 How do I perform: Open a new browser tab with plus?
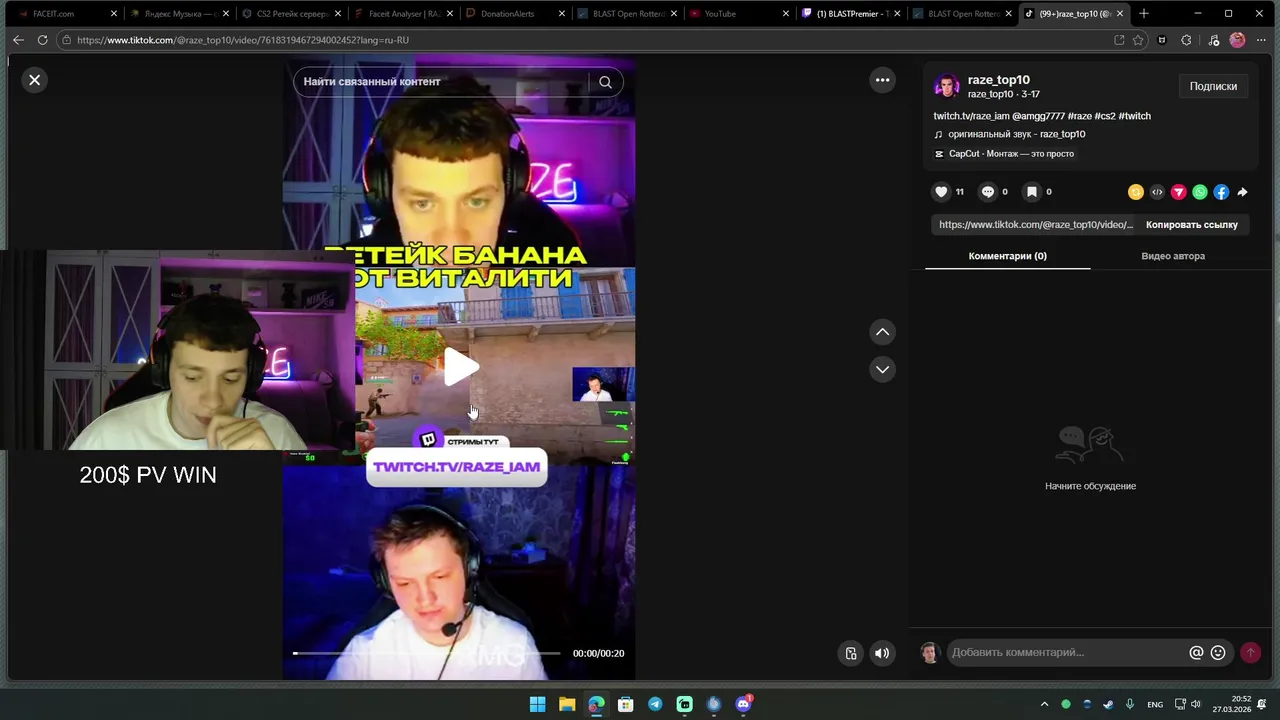(1144, 14)
